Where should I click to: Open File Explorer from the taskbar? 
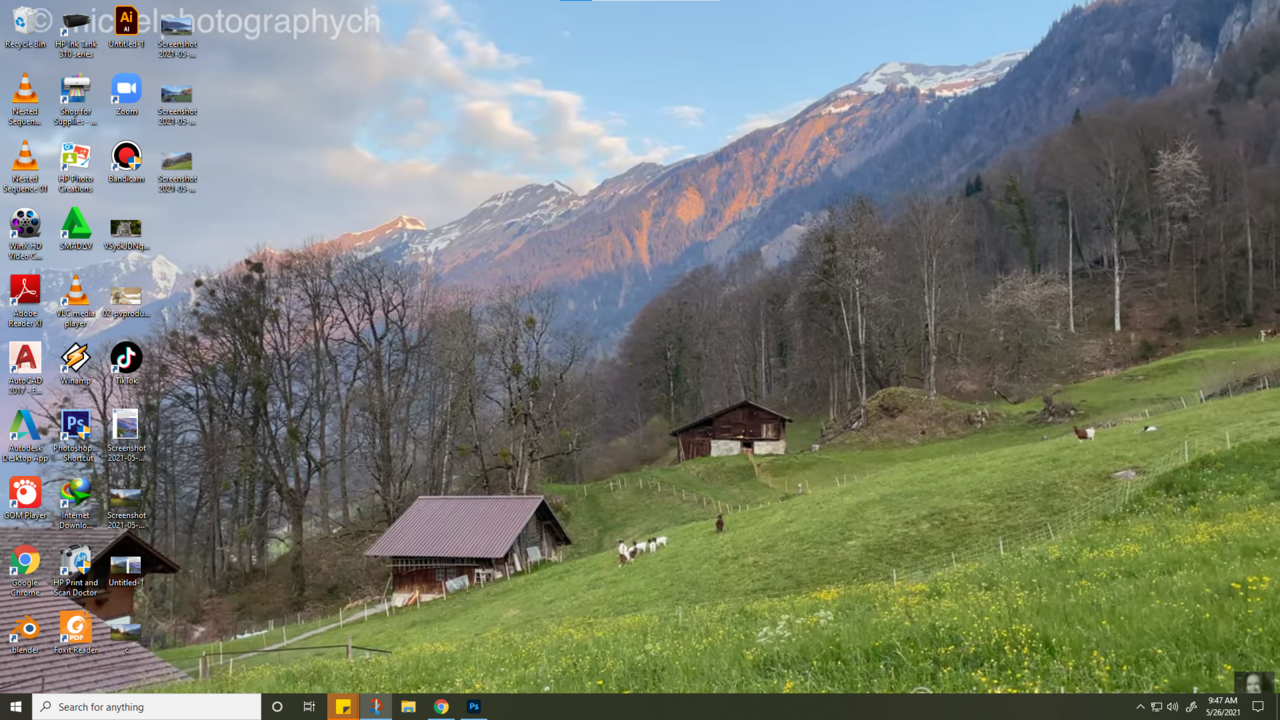tap(408, 707)
